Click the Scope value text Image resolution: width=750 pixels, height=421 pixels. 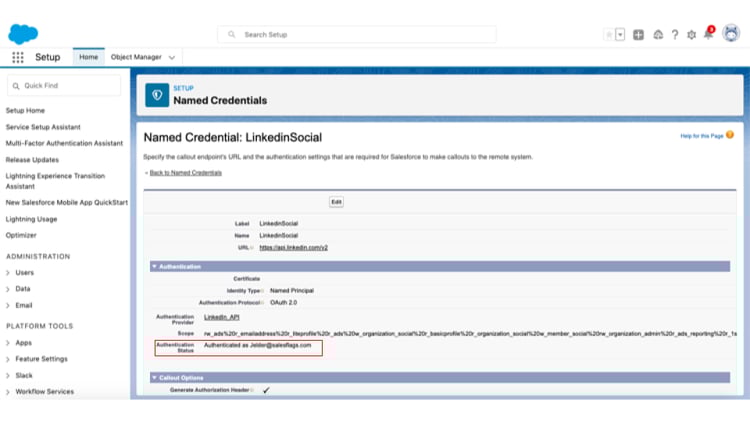[x=470, y=333]
